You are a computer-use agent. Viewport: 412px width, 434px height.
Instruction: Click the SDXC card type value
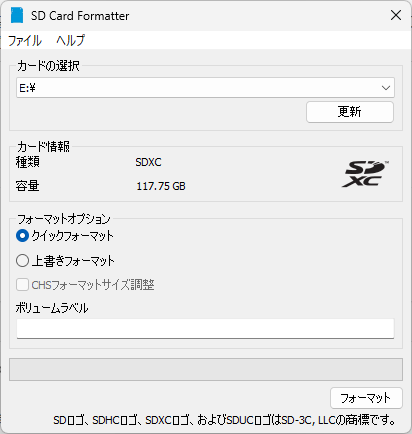click(x=148, y=162)
